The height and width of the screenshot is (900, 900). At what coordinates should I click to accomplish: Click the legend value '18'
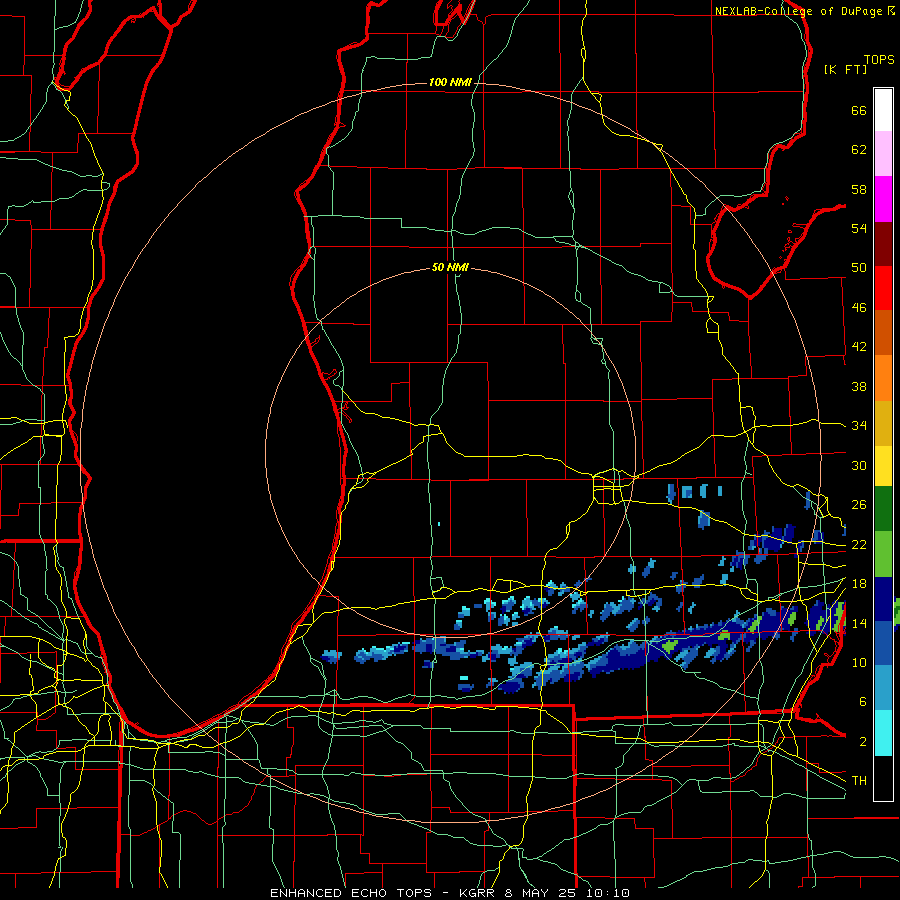click(x=859, y=584)
